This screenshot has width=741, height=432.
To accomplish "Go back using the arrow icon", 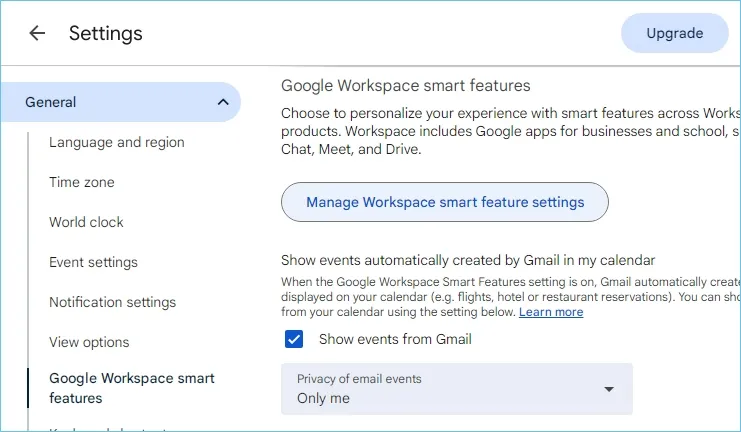I will pyautogui.click(x=37, y=33).
